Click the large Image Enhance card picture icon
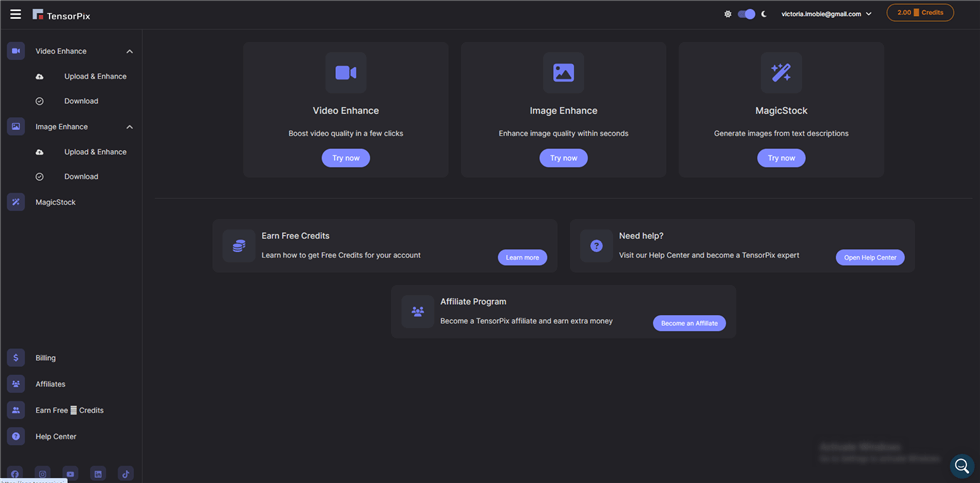Screen dimensions: 980x483 [x=563, y=72]
